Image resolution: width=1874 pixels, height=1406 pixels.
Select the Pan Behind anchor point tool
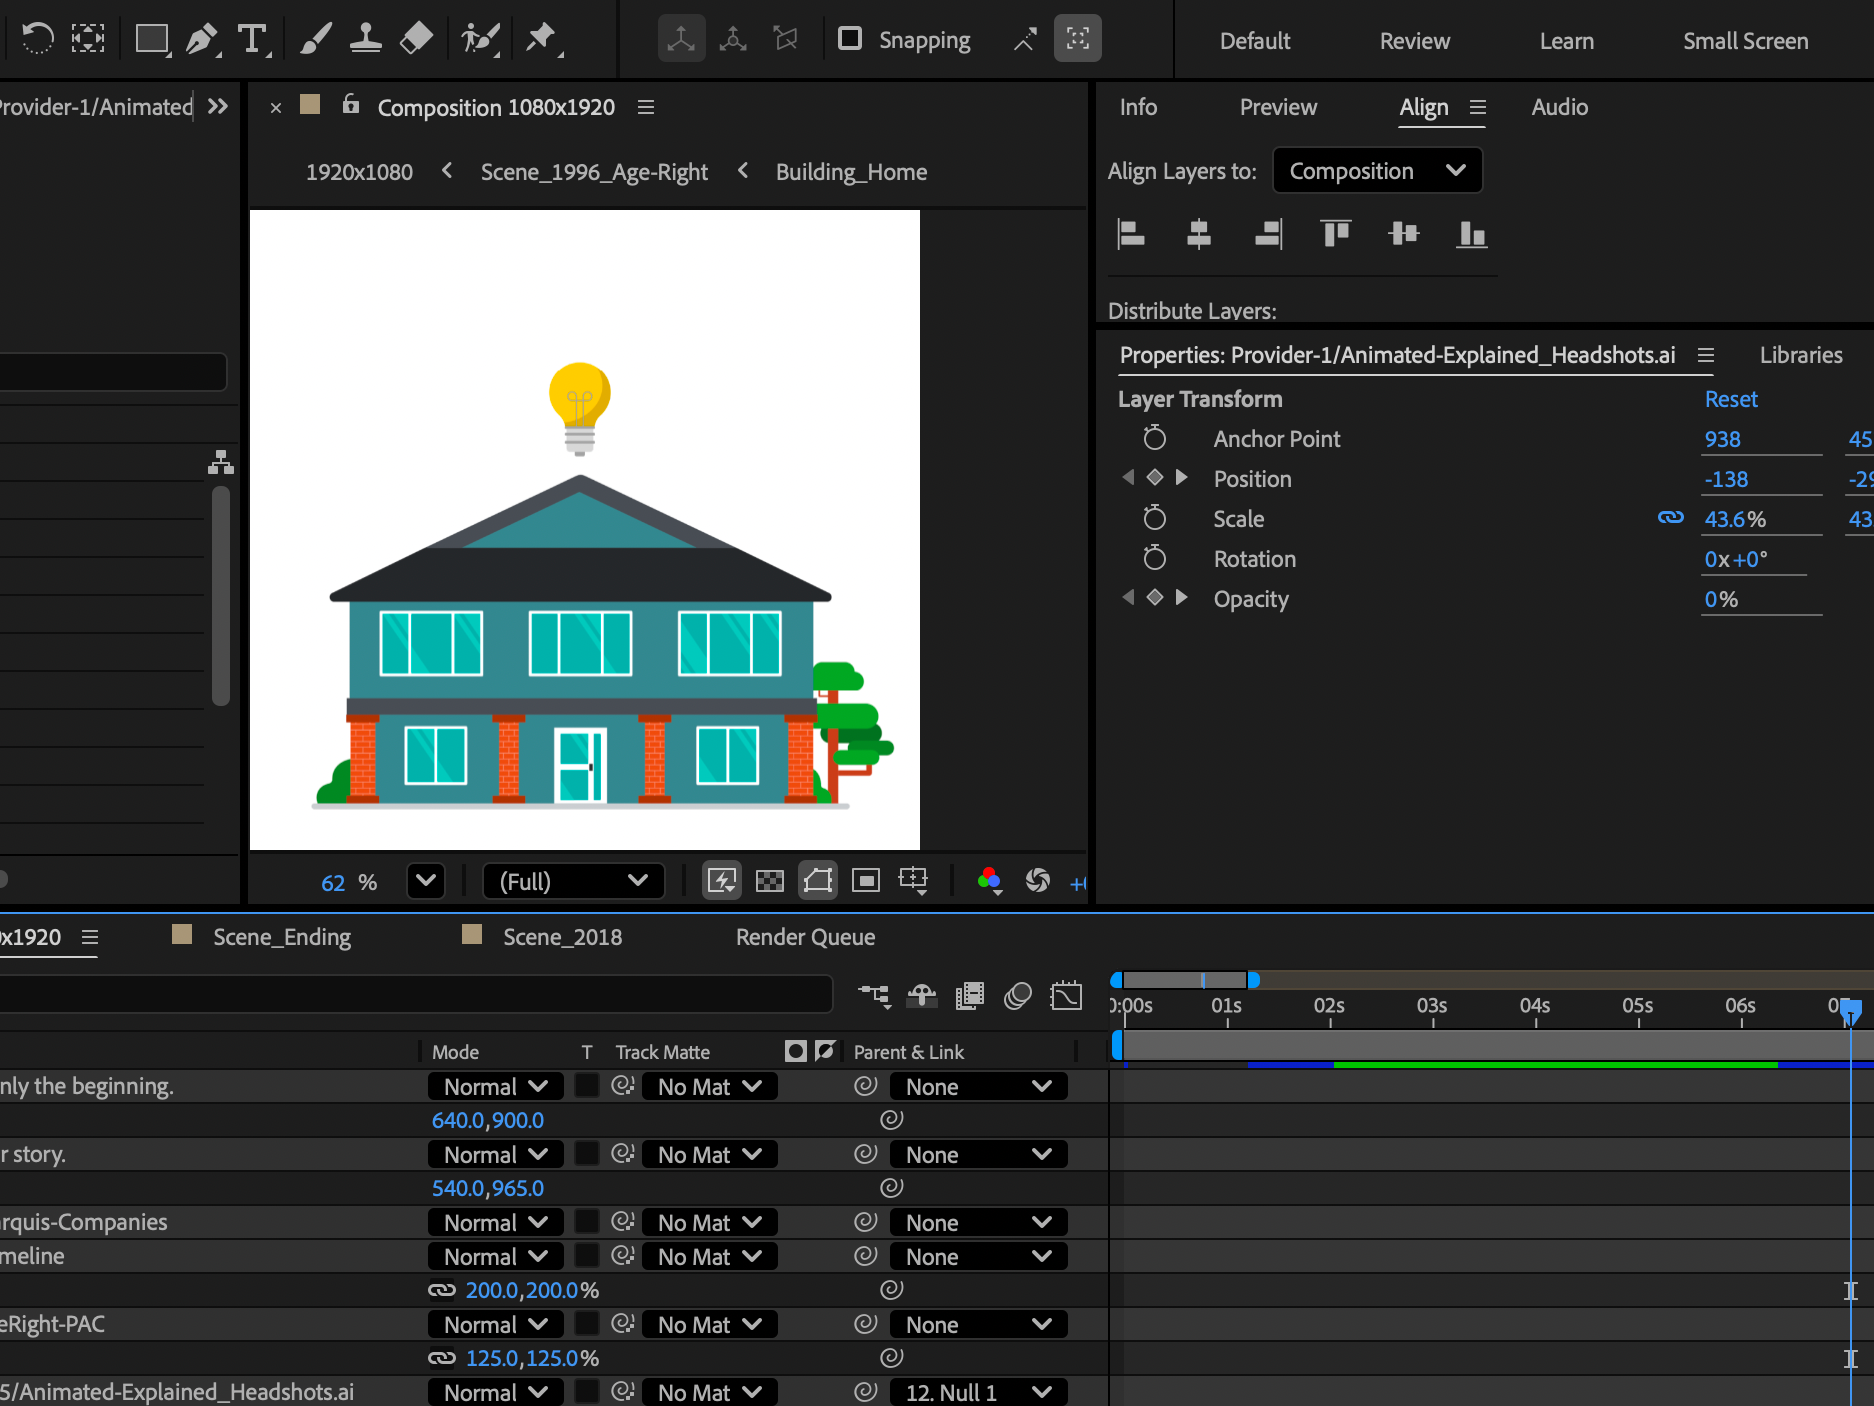tap(88, 39)
